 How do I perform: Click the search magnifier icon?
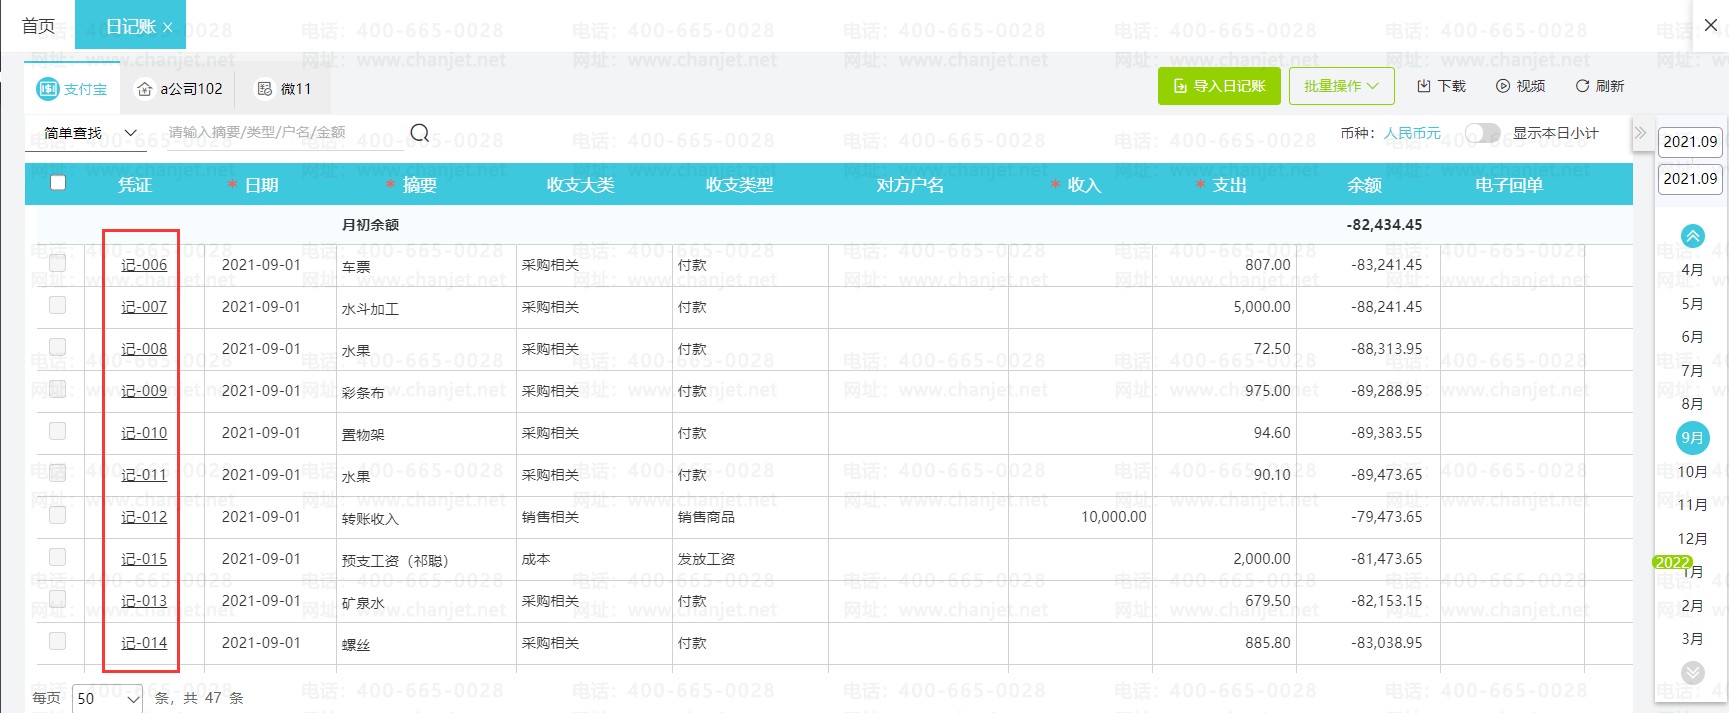coord(420,133)
